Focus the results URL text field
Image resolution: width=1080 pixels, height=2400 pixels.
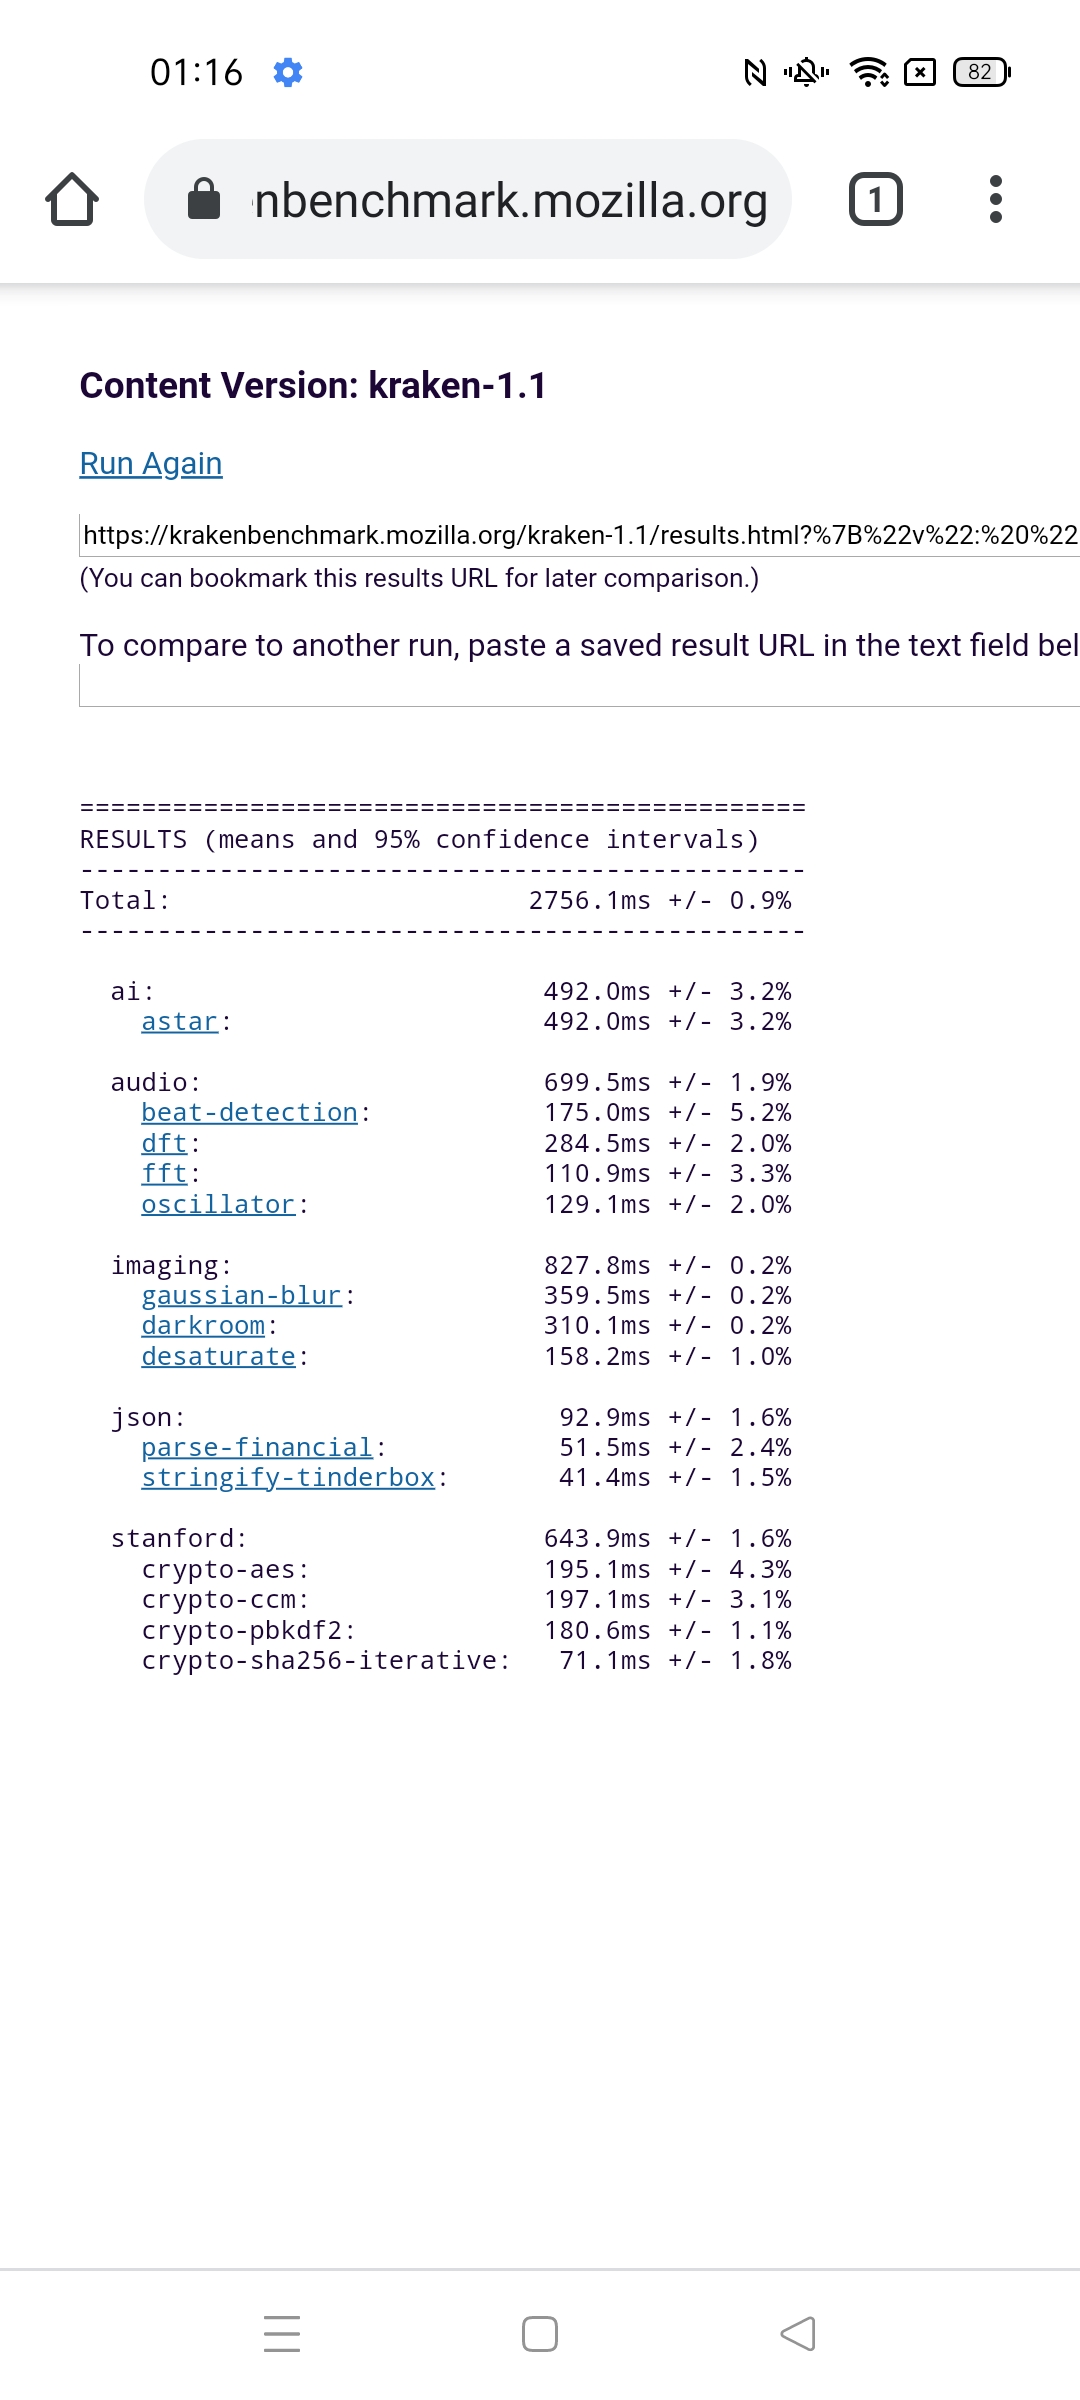pos(580,535)
